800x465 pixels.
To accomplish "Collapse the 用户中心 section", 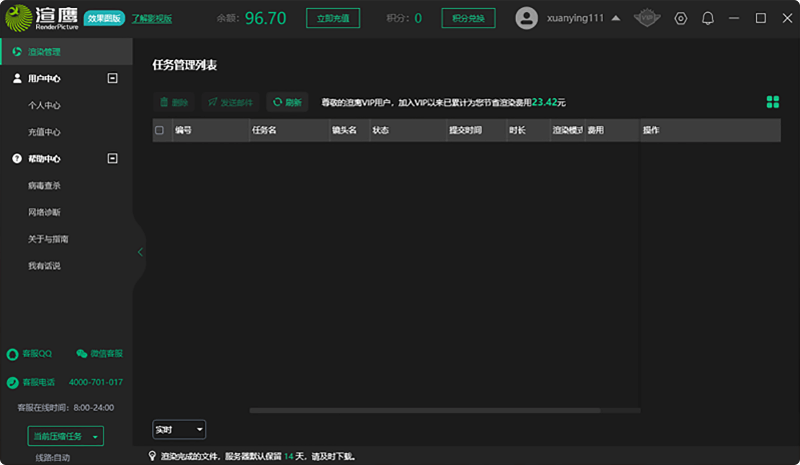I will coord(112,78).
